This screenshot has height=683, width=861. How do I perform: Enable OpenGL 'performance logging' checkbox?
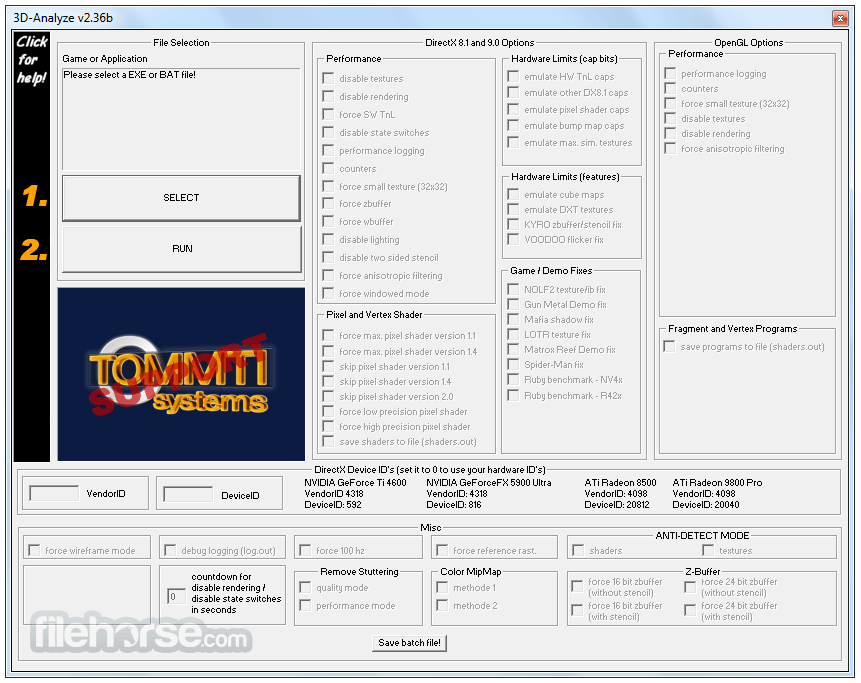click(670, 73)
